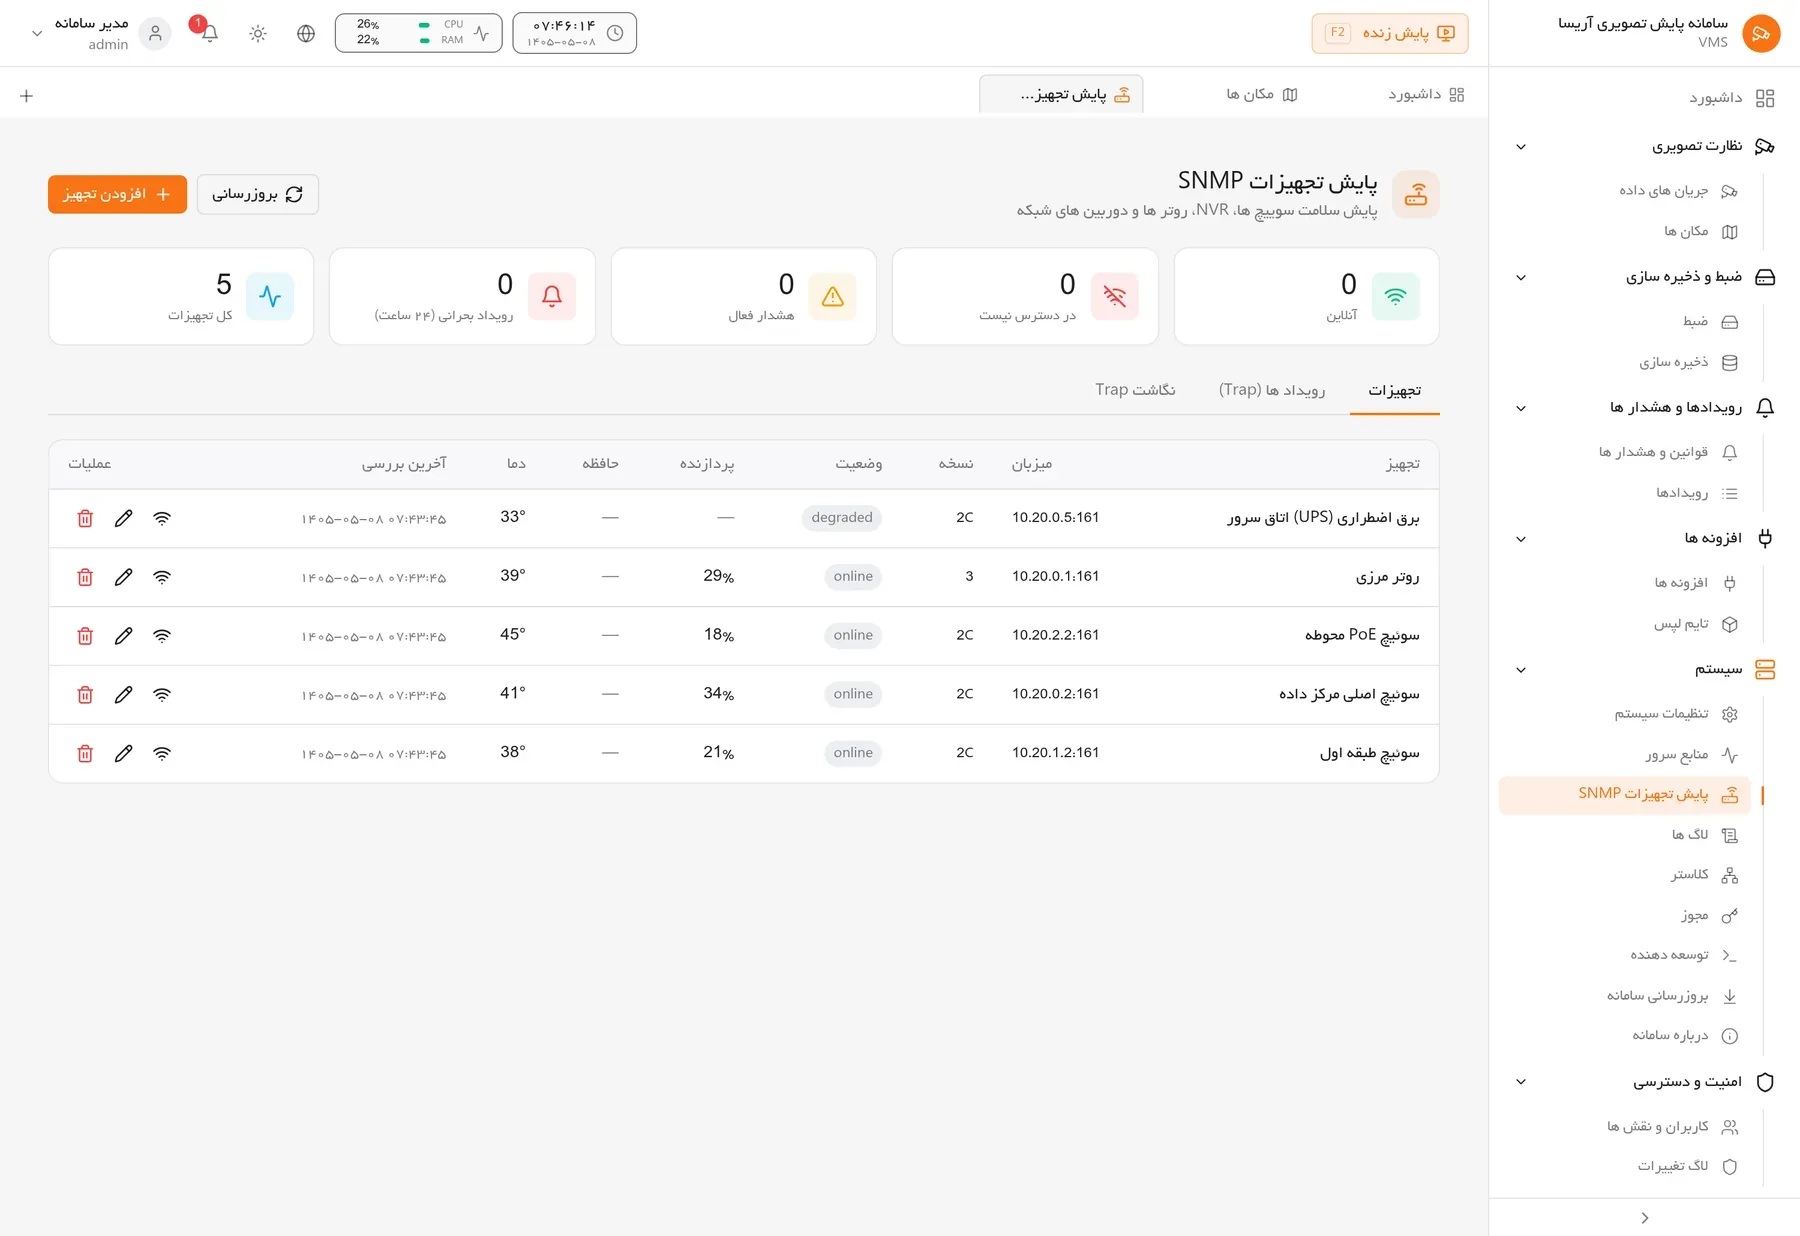Collapse the sidebar using bottom arrow
The height and width of the screenshot is (1236, 1800).
[x=1645, y=1217]
